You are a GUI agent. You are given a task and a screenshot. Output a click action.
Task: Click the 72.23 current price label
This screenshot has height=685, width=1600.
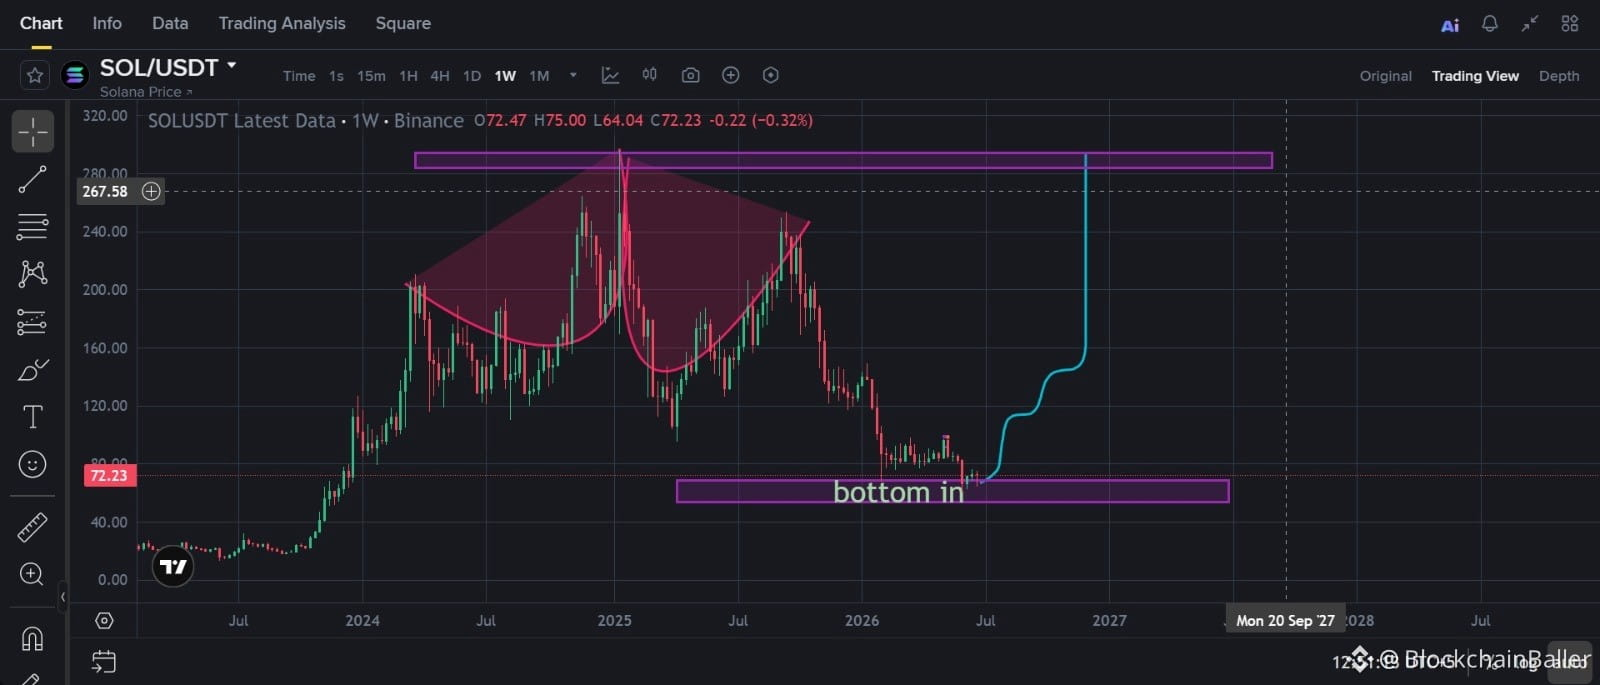(x=109, y=476)
